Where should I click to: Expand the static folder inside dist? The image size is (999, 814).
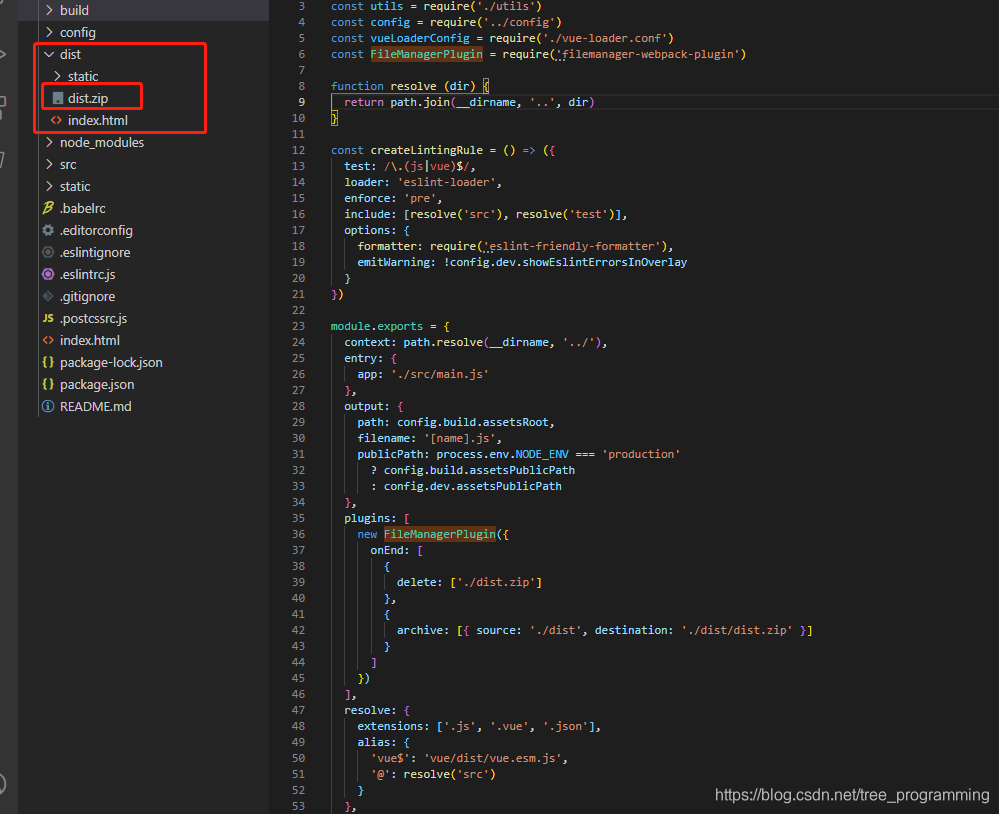pos(57,76)
